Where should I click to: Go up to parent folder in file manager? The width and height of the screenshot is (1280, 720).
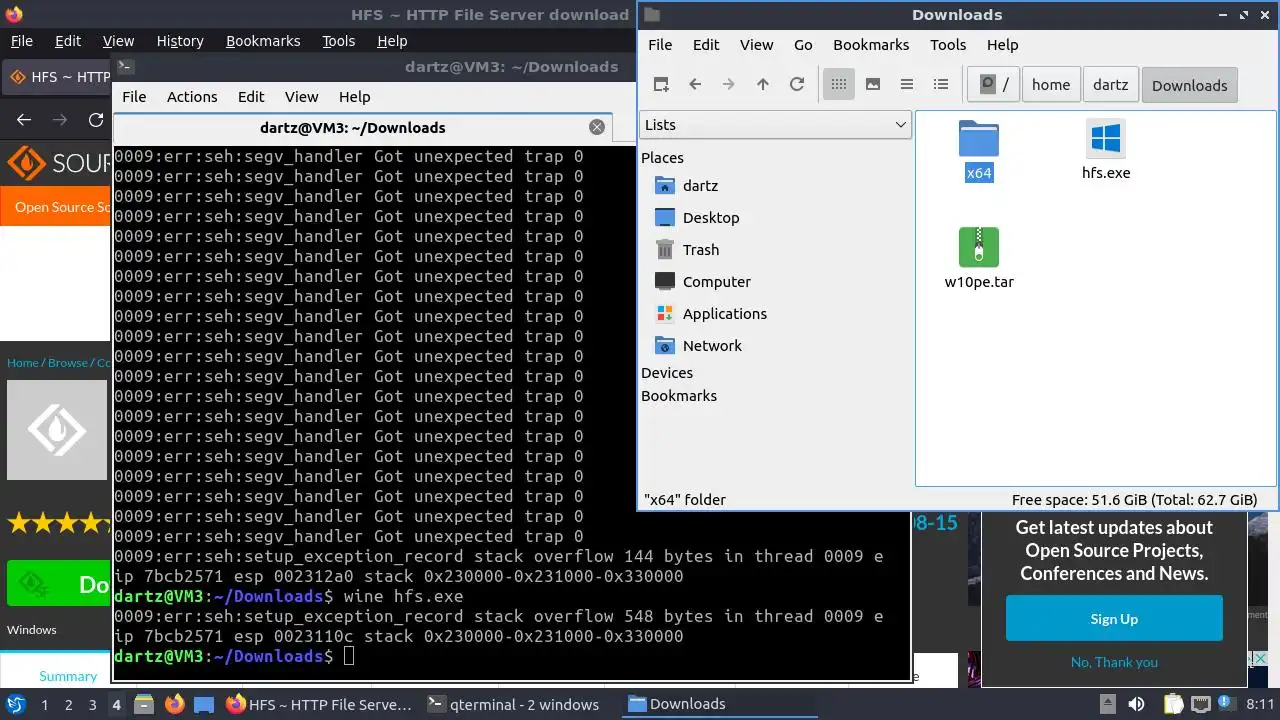point(763,85)
